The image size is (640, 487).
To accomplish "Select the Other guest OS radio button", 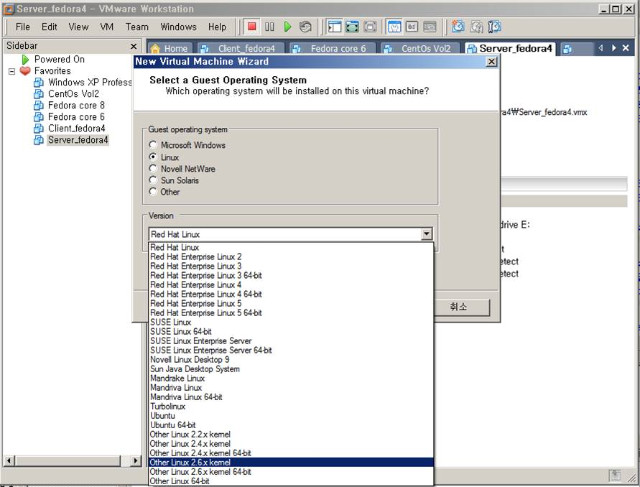I will point(153,191).
